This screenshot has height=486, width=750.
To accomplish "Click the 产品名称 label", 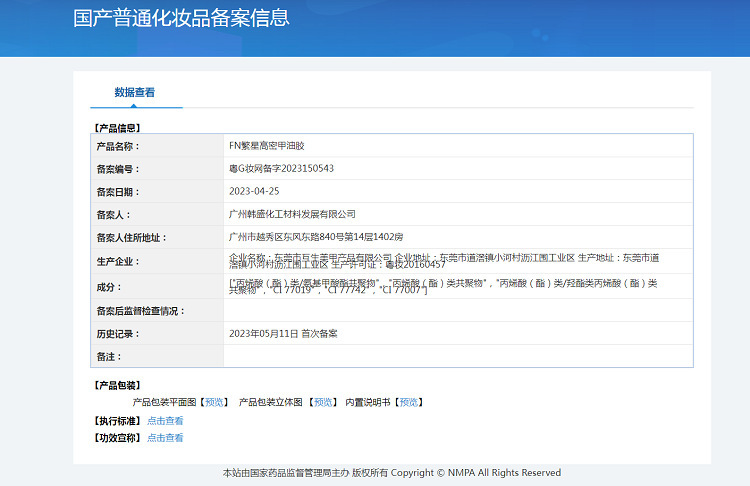I will (x=118, y=146).
